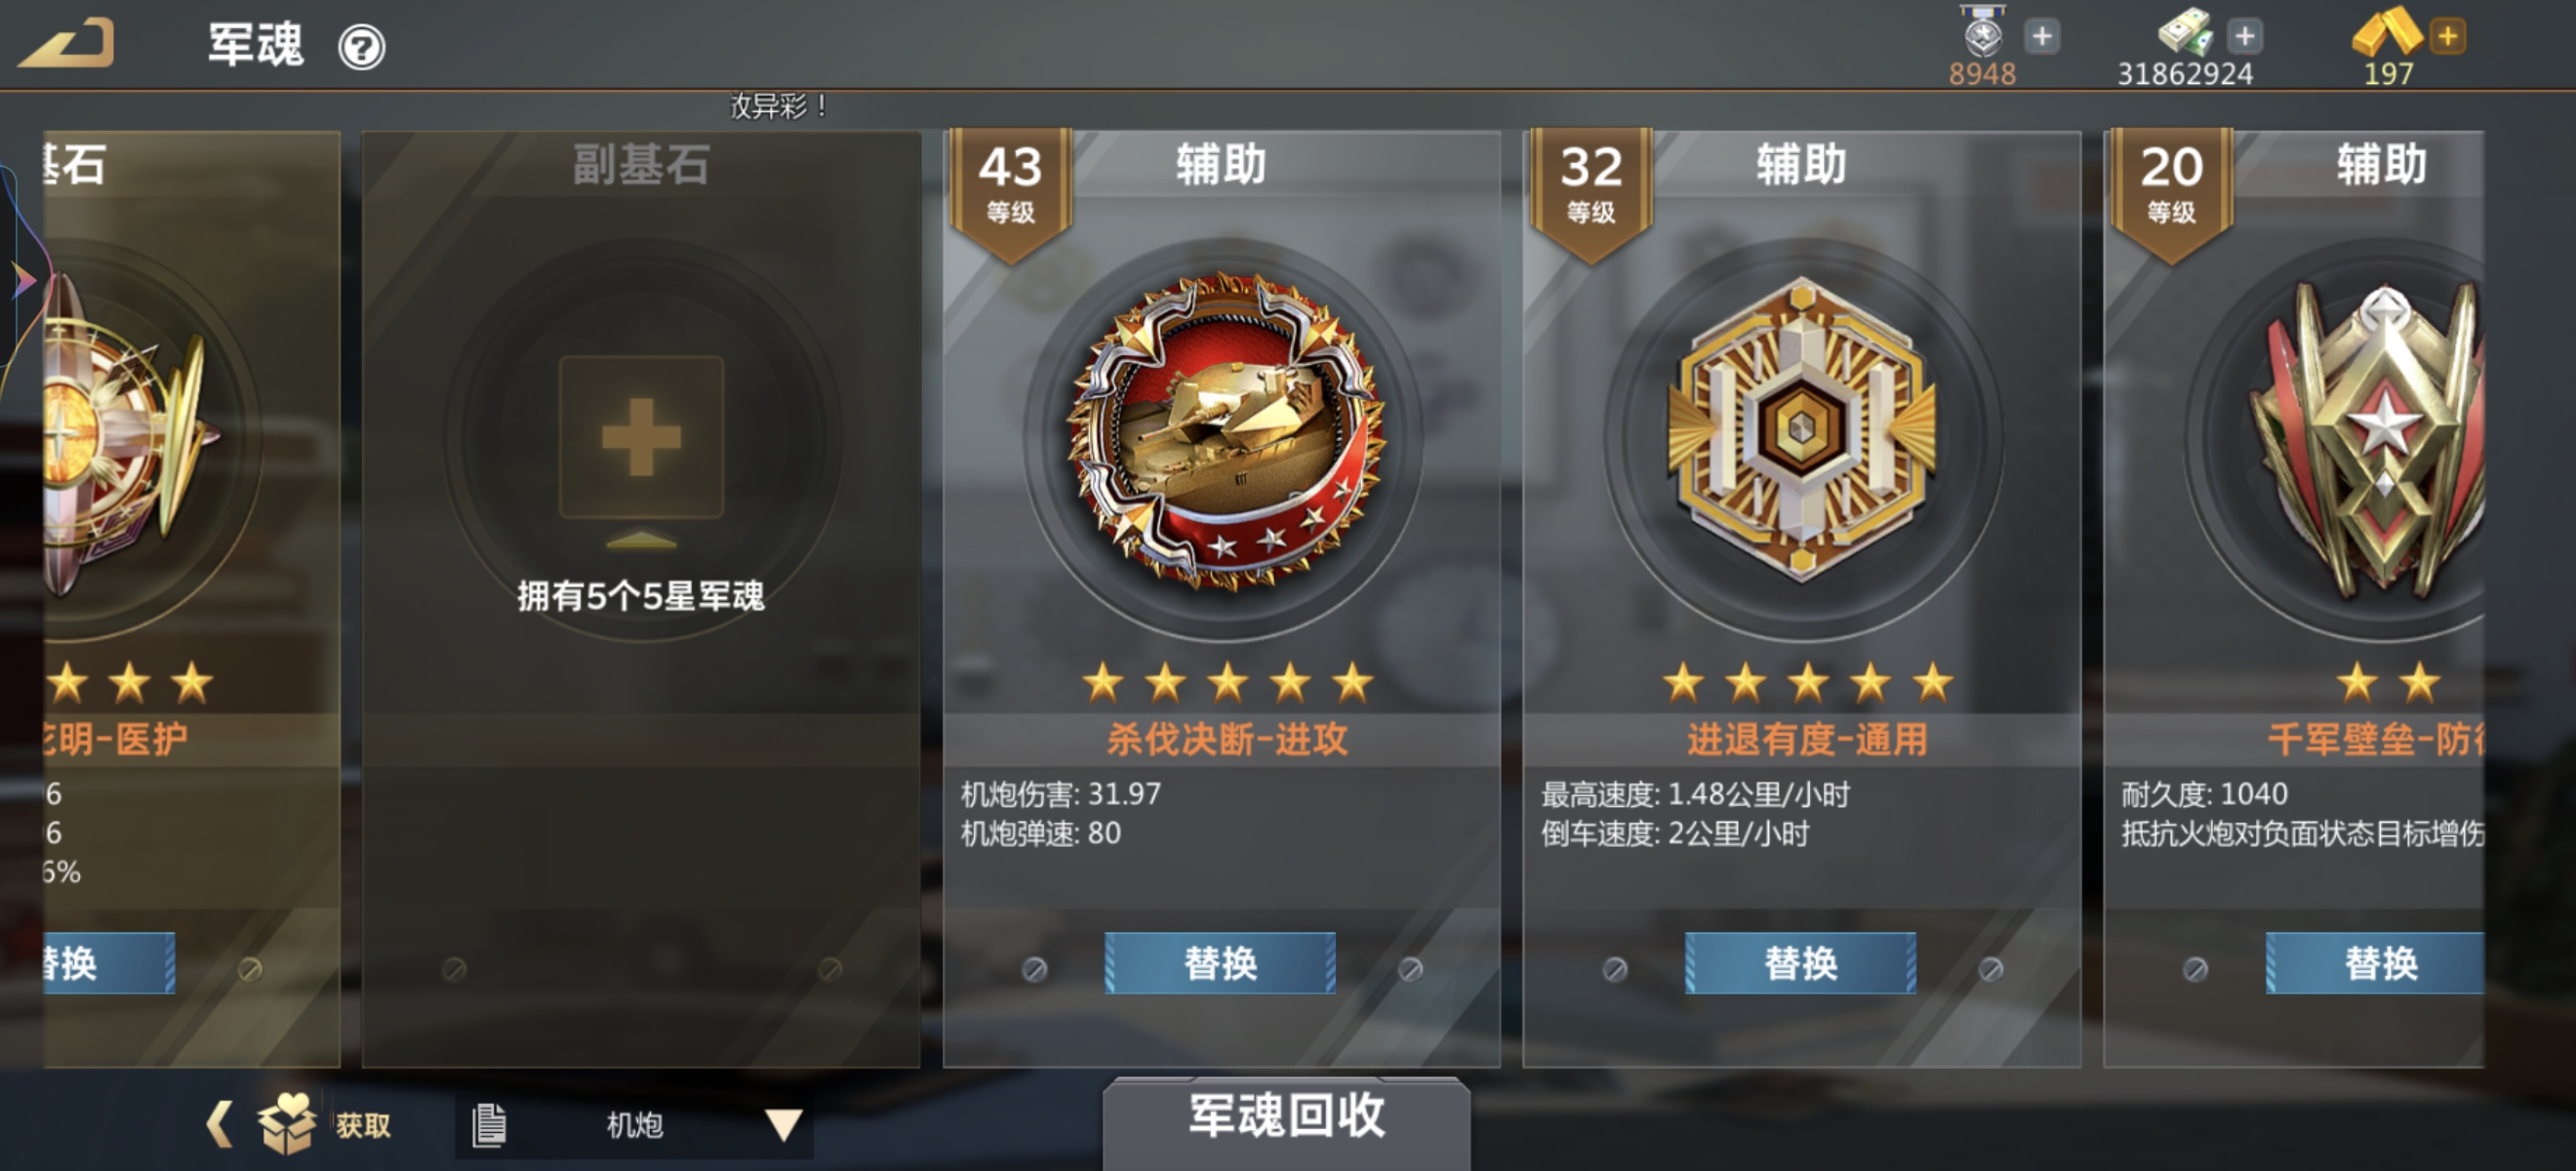Click the gold bar currency icon
The image size is (2576, 1171).
[x=2386, y=33]
